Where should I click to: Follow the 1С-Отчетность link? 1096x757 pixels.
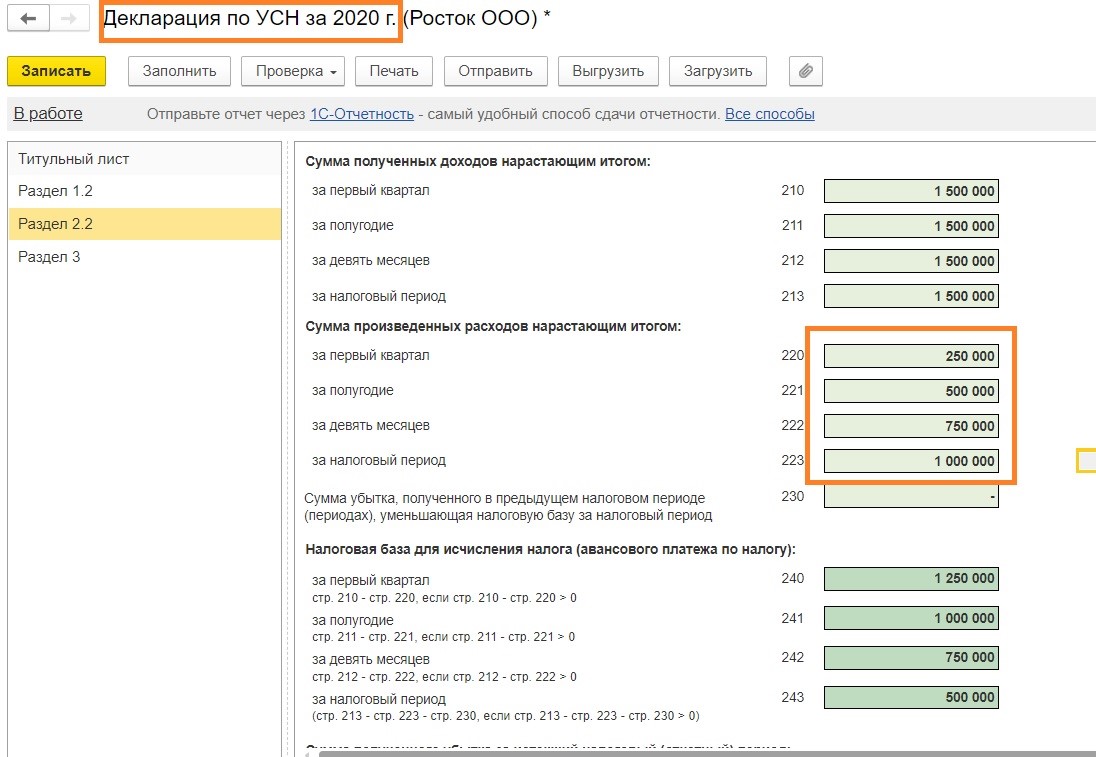[x=361, y=114]
